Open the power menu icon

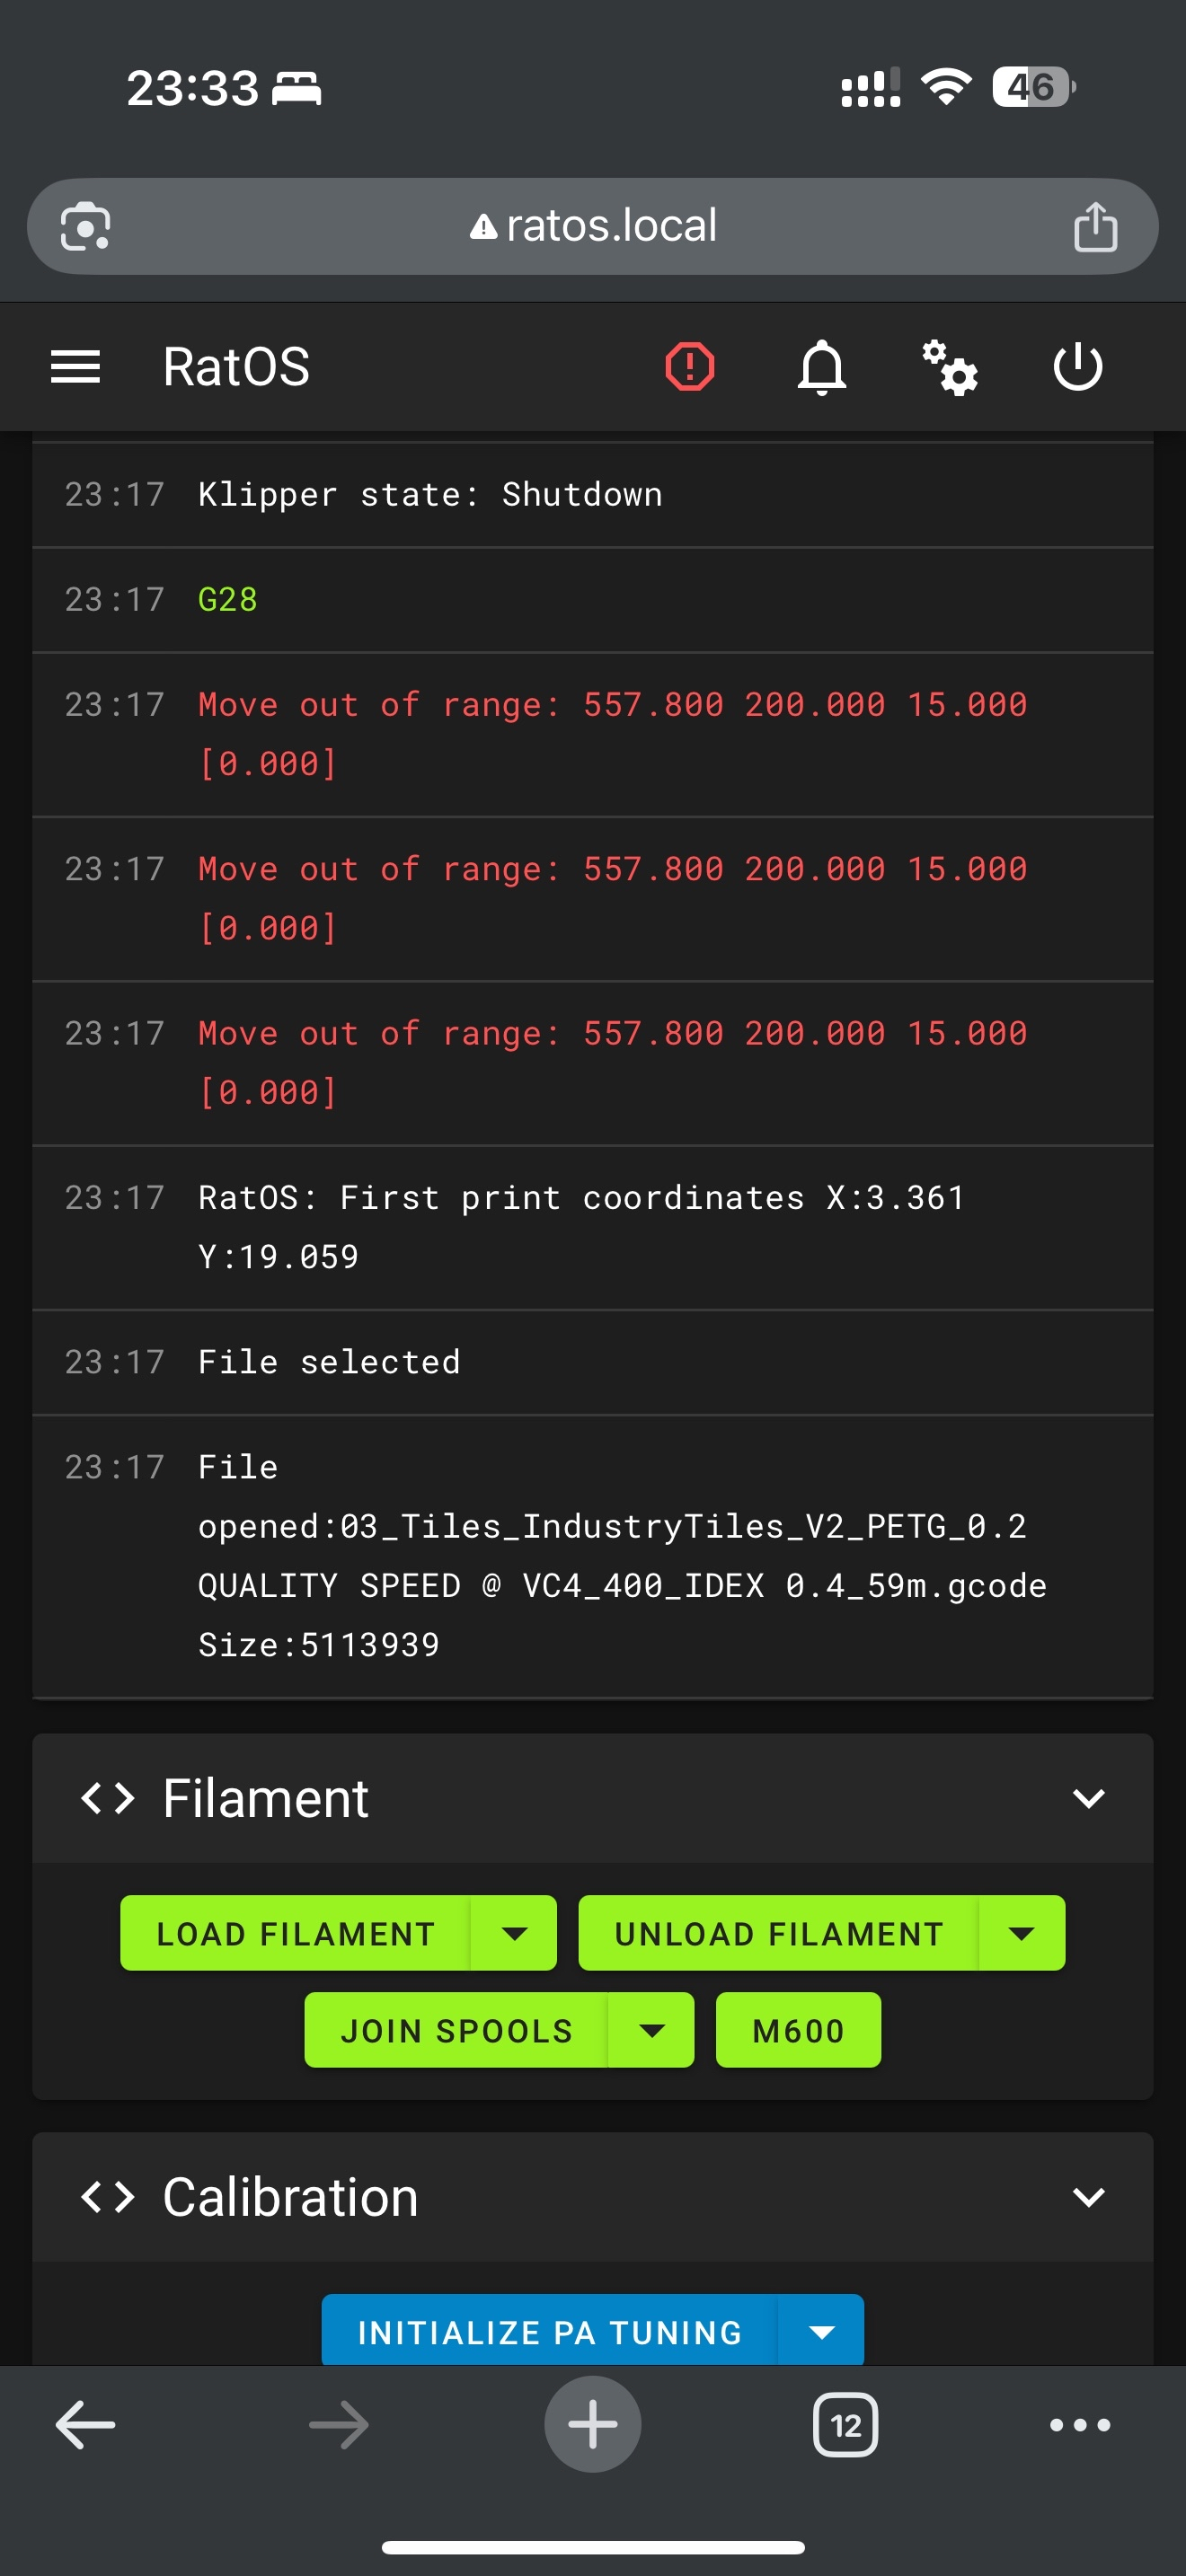(x=1078, y=367)
